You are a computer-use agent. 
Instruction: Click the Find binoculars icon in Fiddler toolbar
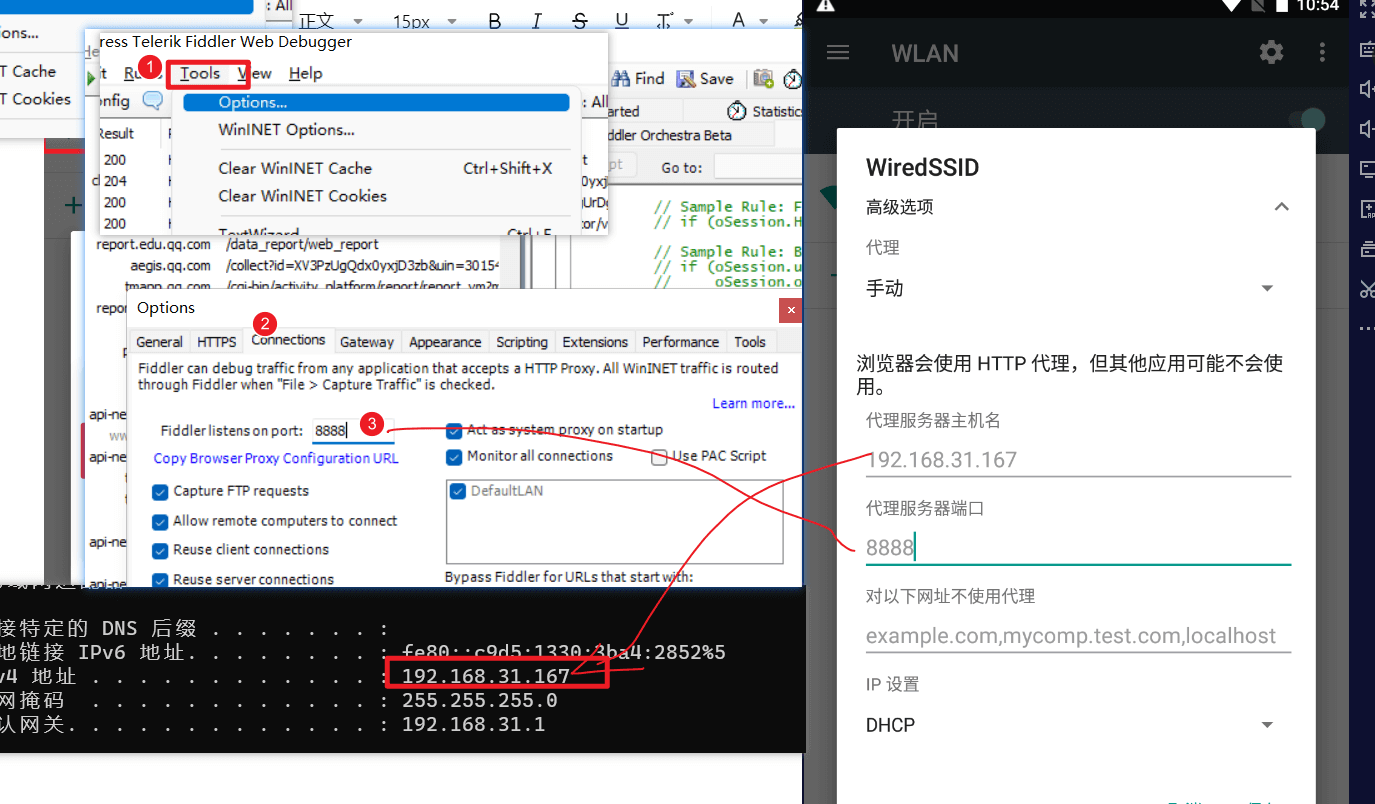[x=622, y=78]
